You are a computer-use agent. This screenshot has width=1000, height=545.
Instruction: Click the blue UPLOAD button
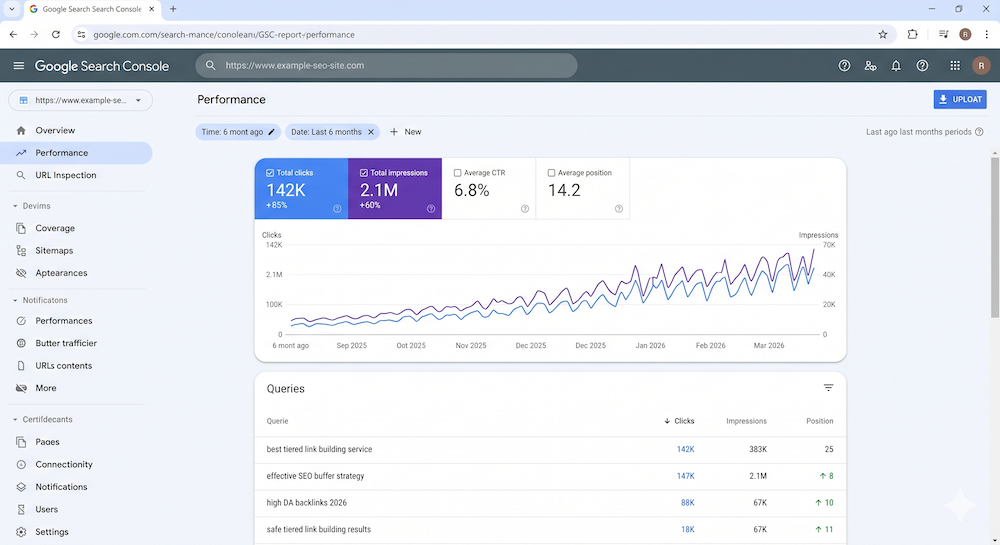[960, 99]
